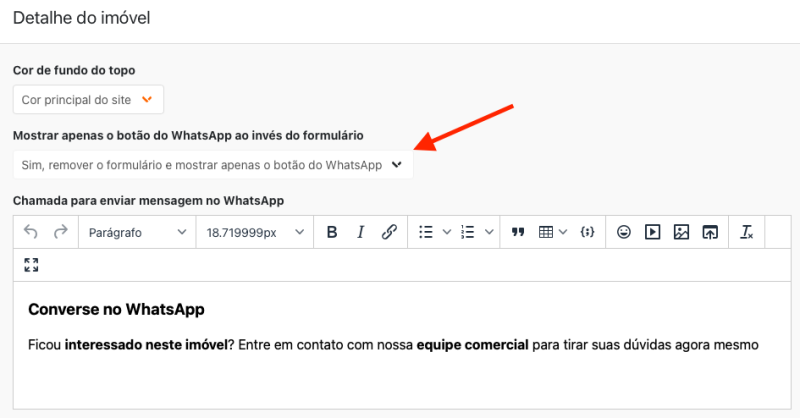The image size is (800, 418).
Task: Insert a placeholder with the curly braces icon
Action: (x=588, y=232)
